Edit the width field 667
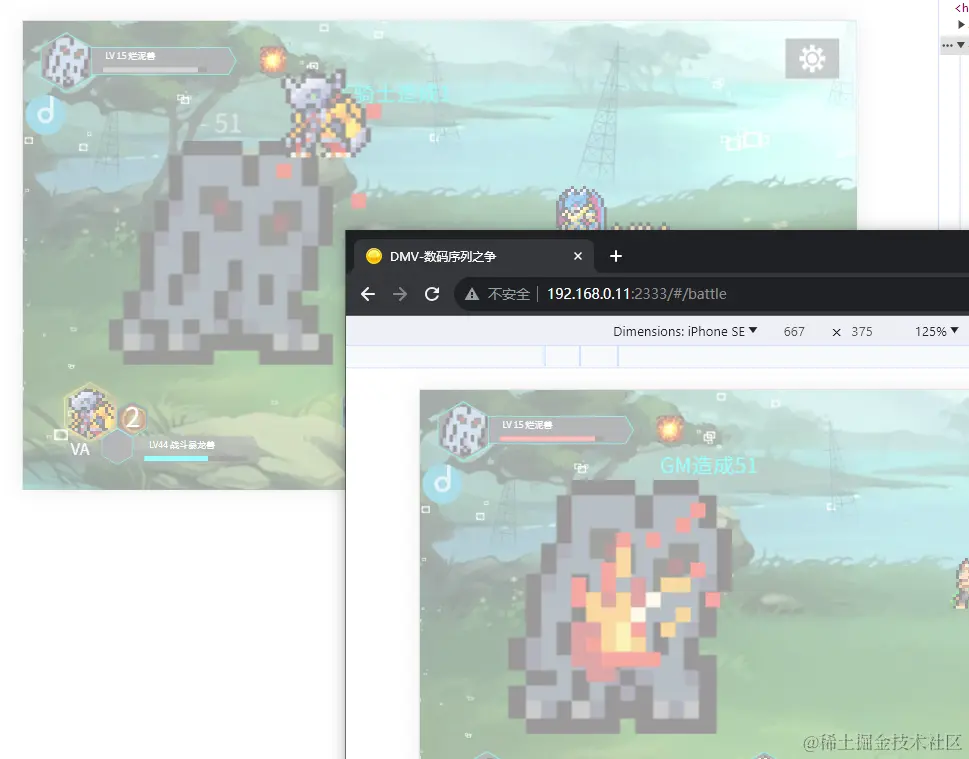This screenshot has height=759, width=969. [x=794, y=331]
